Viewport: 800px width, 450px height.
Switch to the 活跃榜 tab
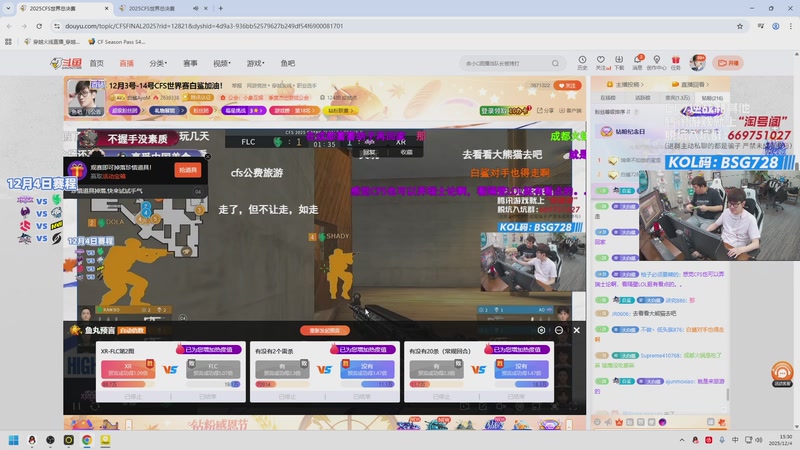coord(642,97)
